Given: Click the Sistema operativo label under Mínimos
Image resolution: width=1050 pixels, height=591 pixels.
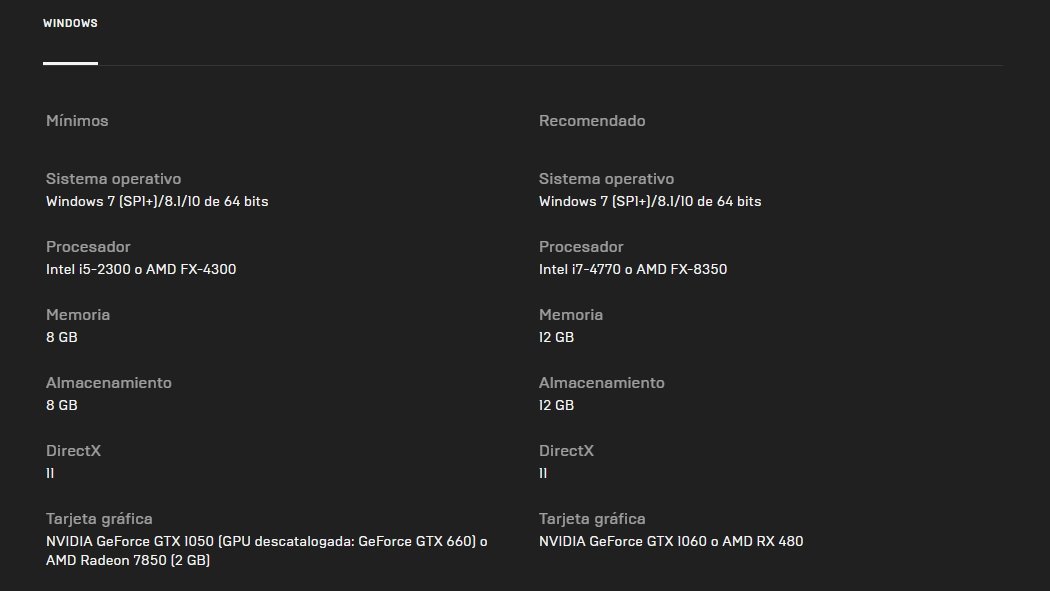Looking at the screenshot, I should click(x=114, y=179).
